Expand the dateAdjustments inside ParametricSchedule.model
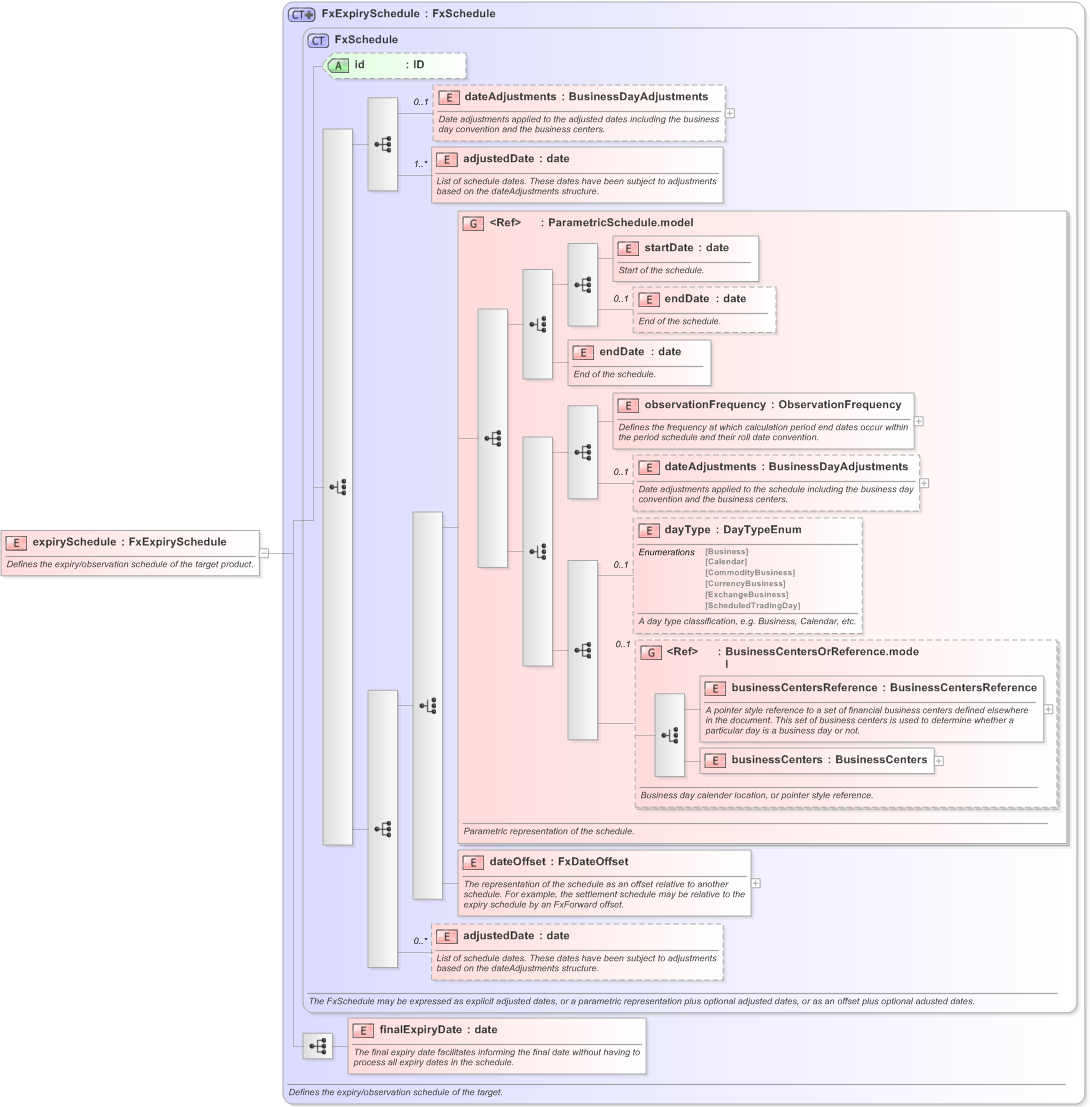1090x1107 pixels. [x=924, y=483]
